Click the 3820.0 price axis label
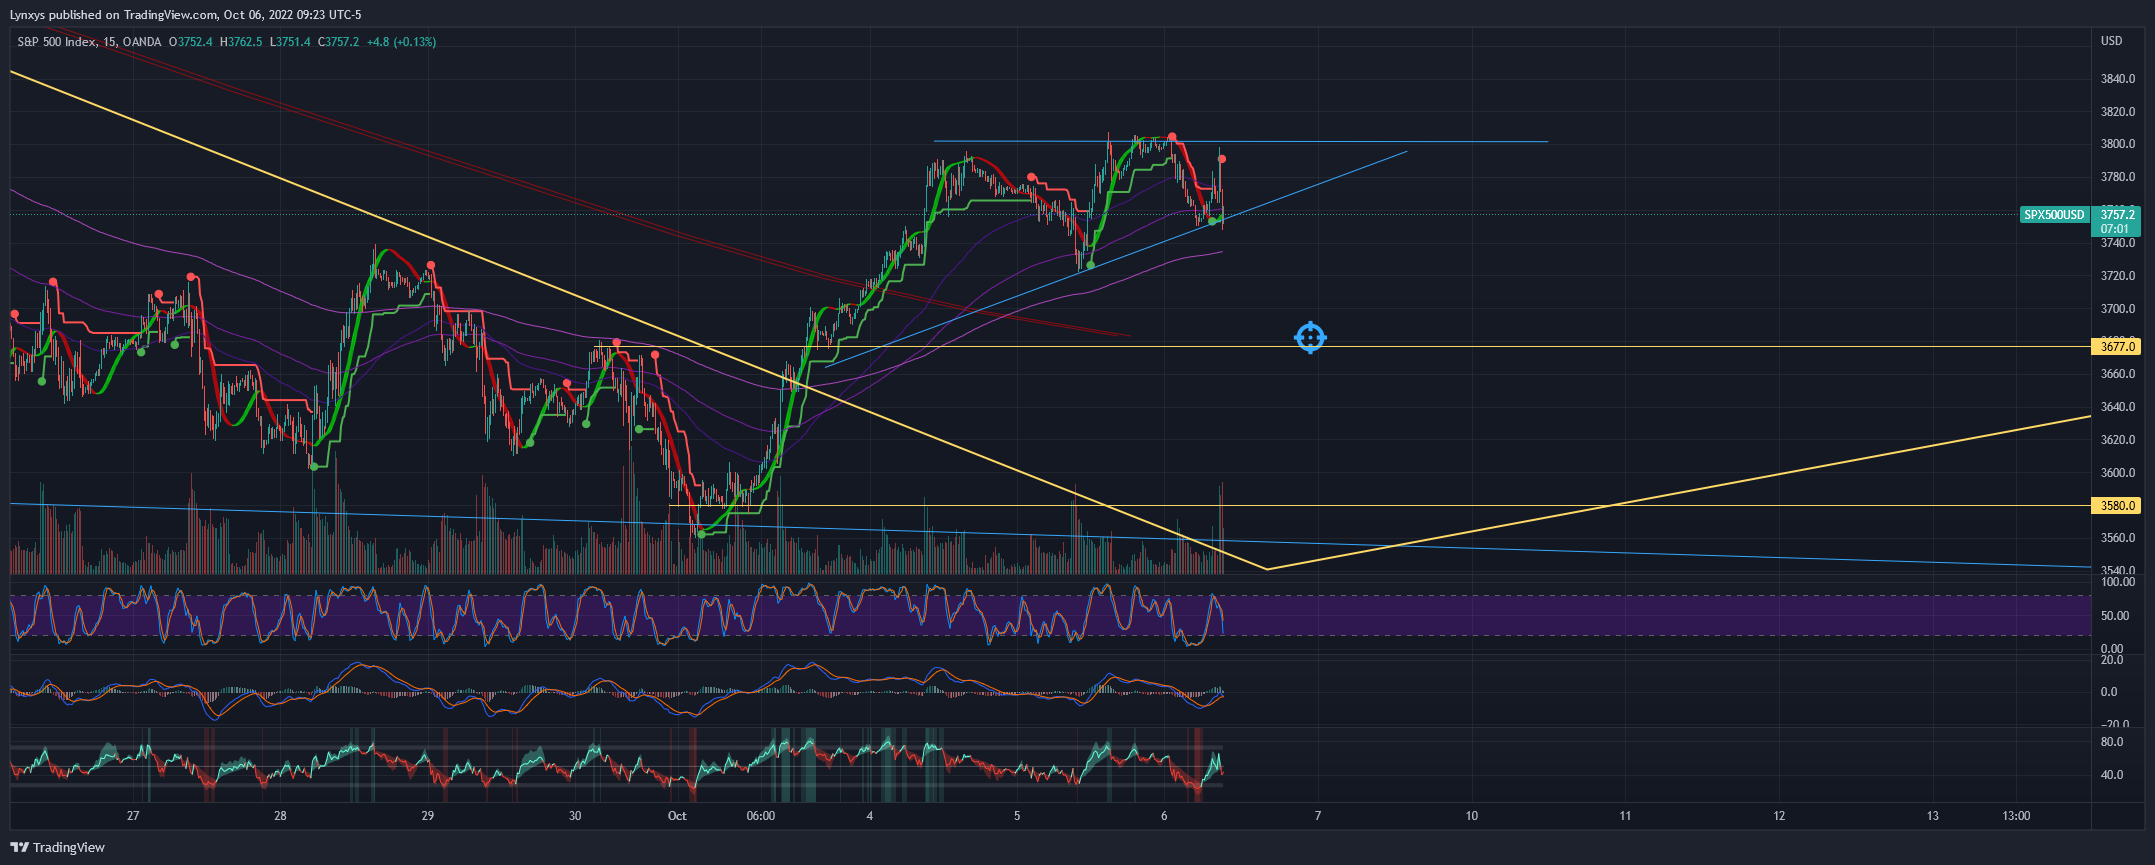The image size is (2155, 865). [2118, 112]
